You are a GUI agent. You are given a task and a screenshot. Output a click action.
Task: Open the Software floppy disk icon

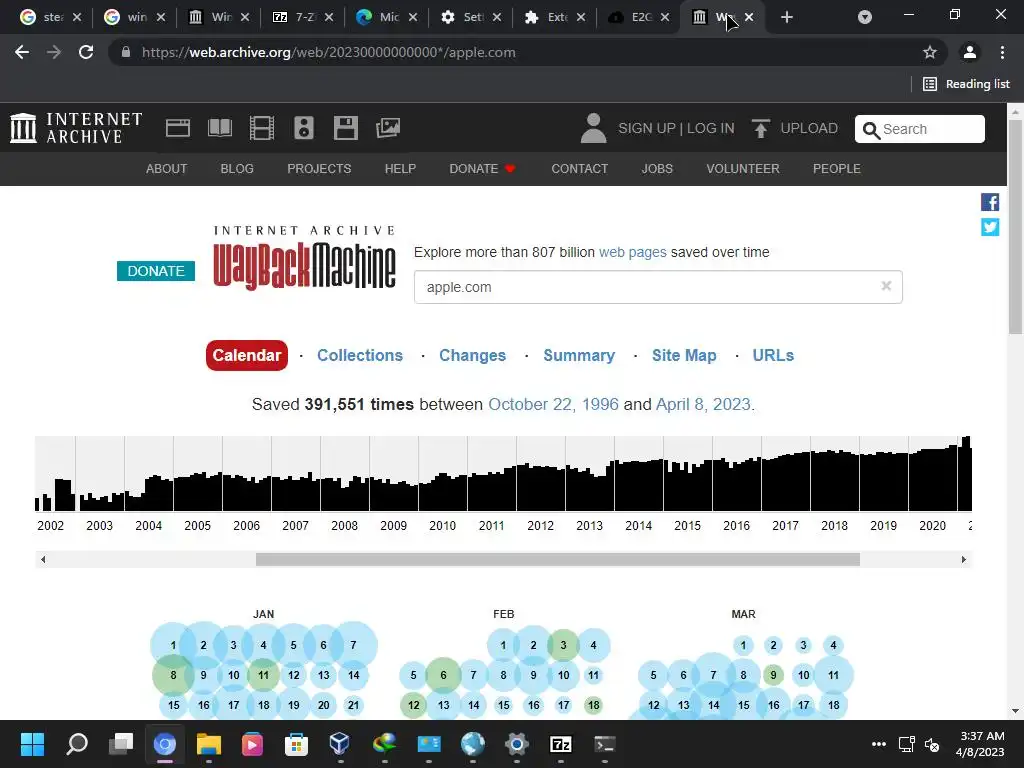345,128
